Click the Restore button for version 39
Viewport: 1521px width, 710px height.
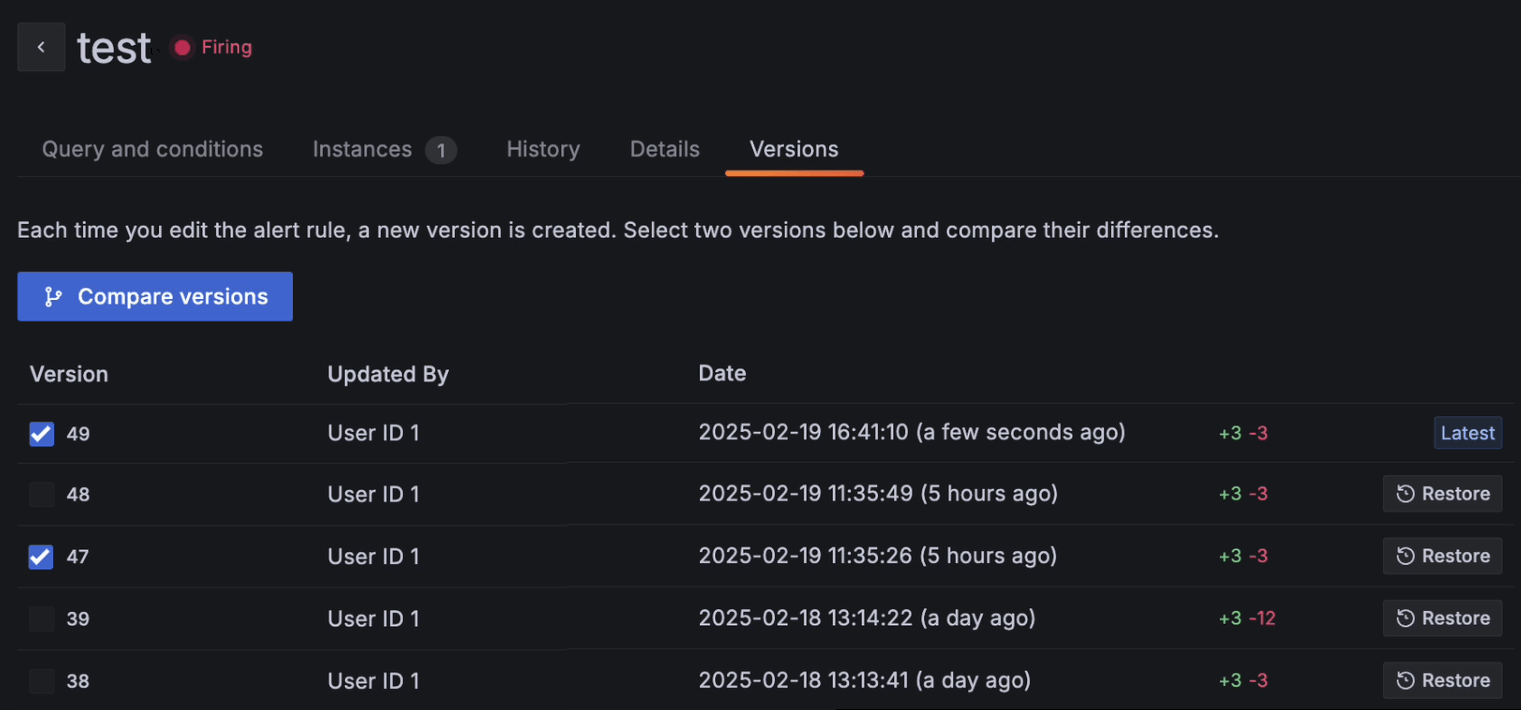pyautogui.click(x=1442, y=618)
